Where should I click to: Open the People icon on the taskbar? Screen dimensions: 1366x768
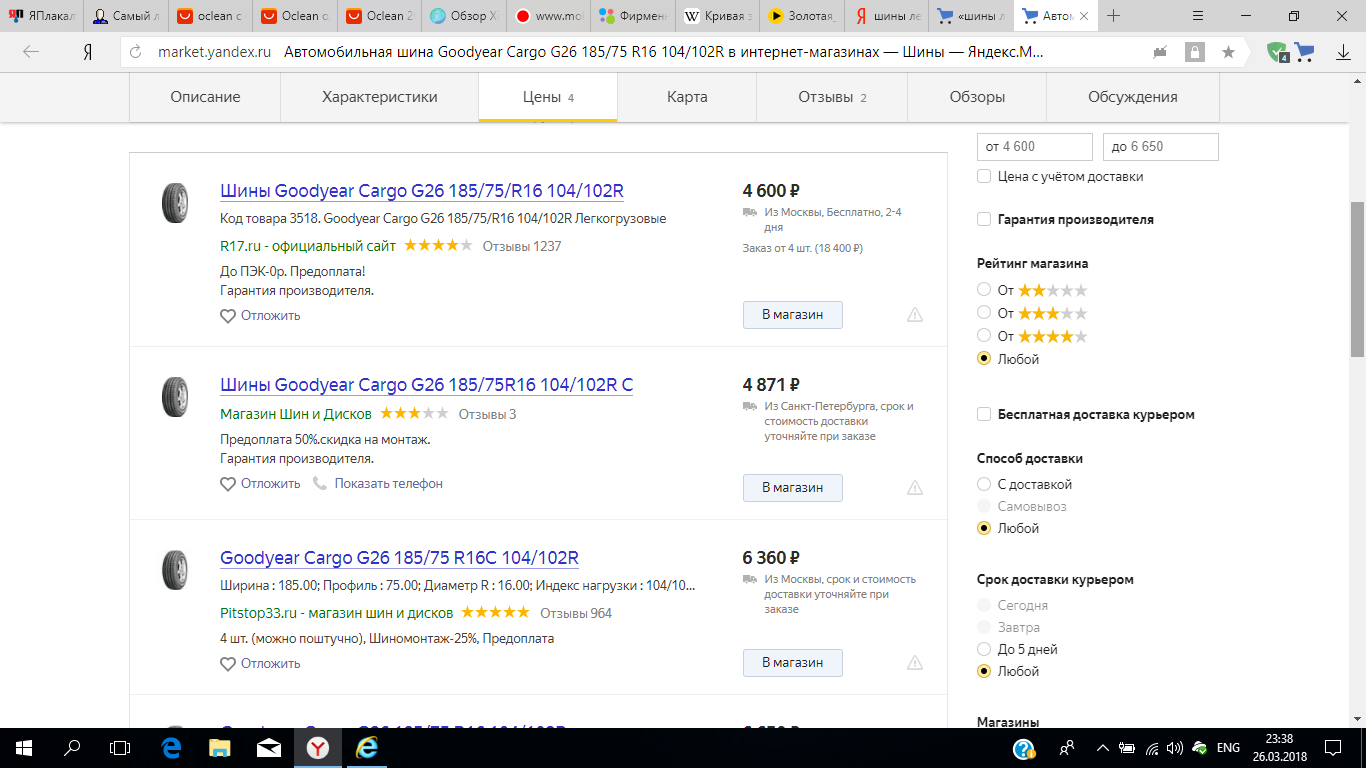(x=1067, y=747)
